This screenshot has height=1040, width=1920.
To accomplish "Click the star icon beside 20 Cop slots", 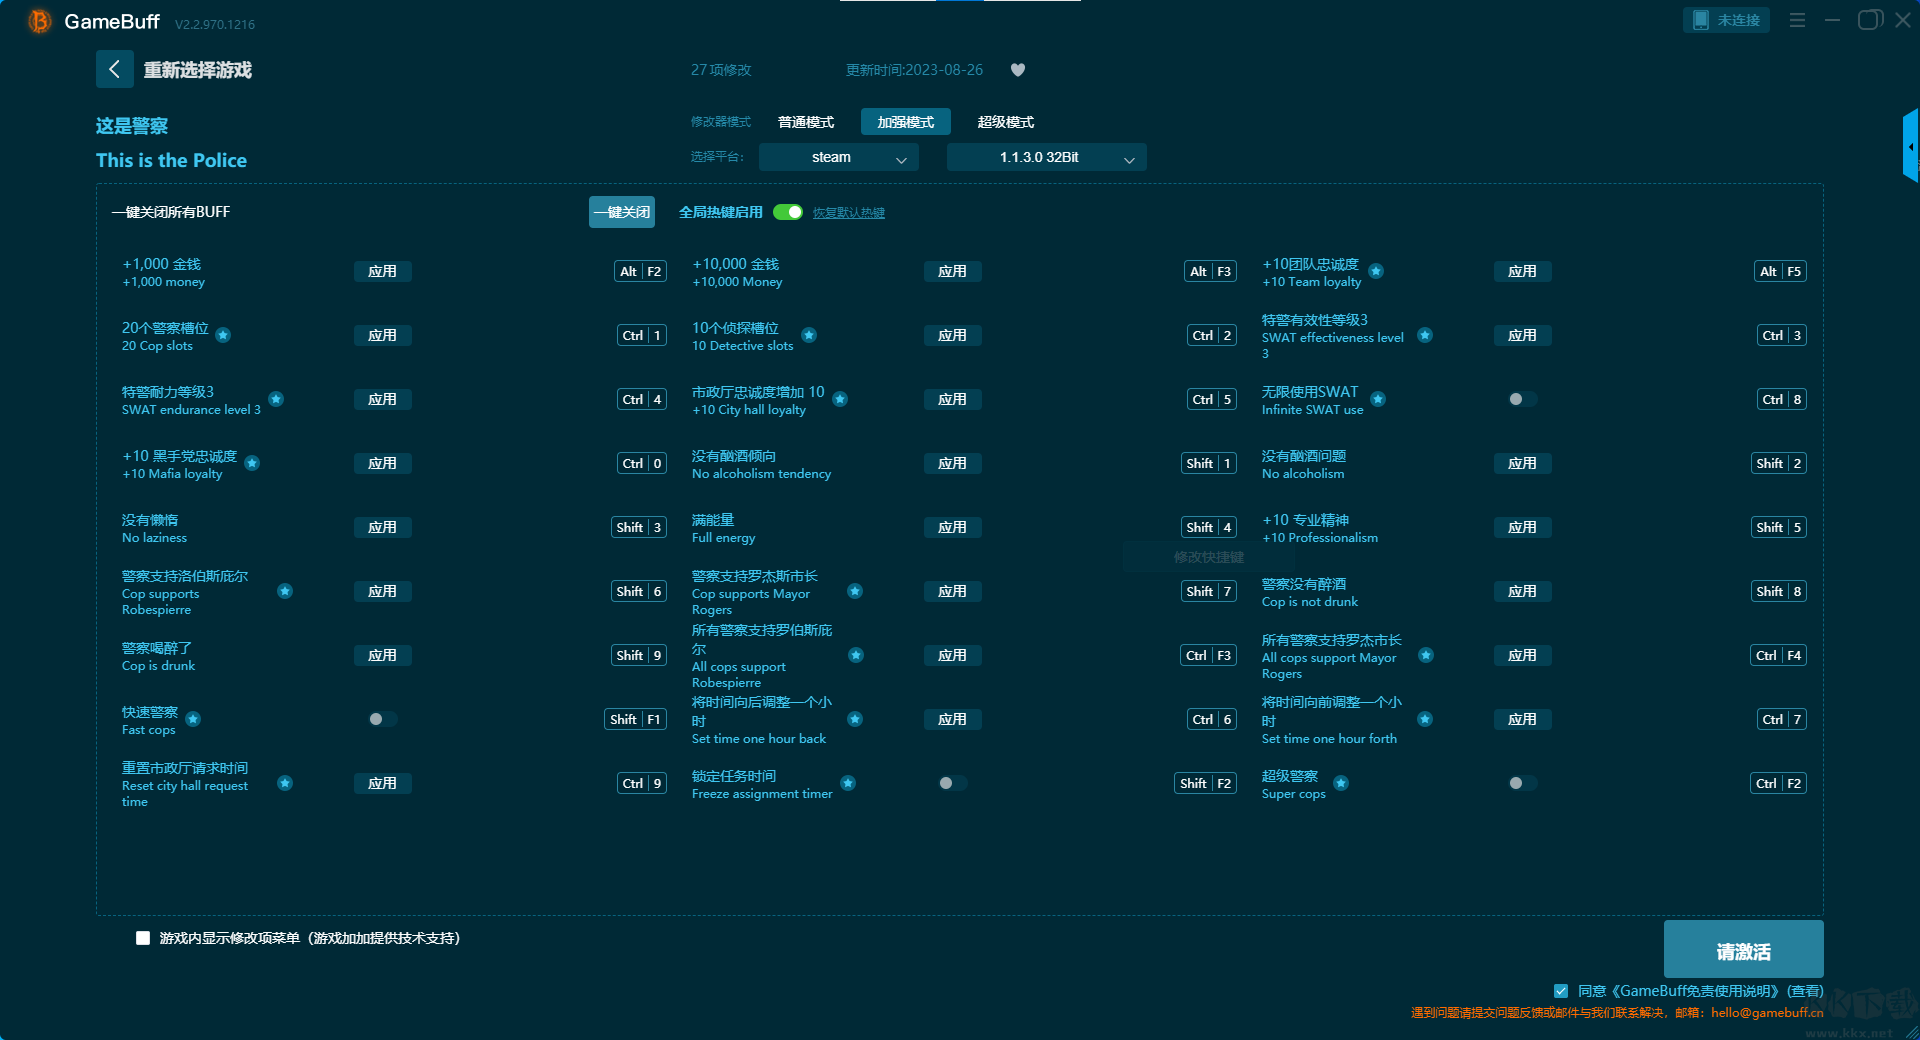I will click(x=223, y=335).
